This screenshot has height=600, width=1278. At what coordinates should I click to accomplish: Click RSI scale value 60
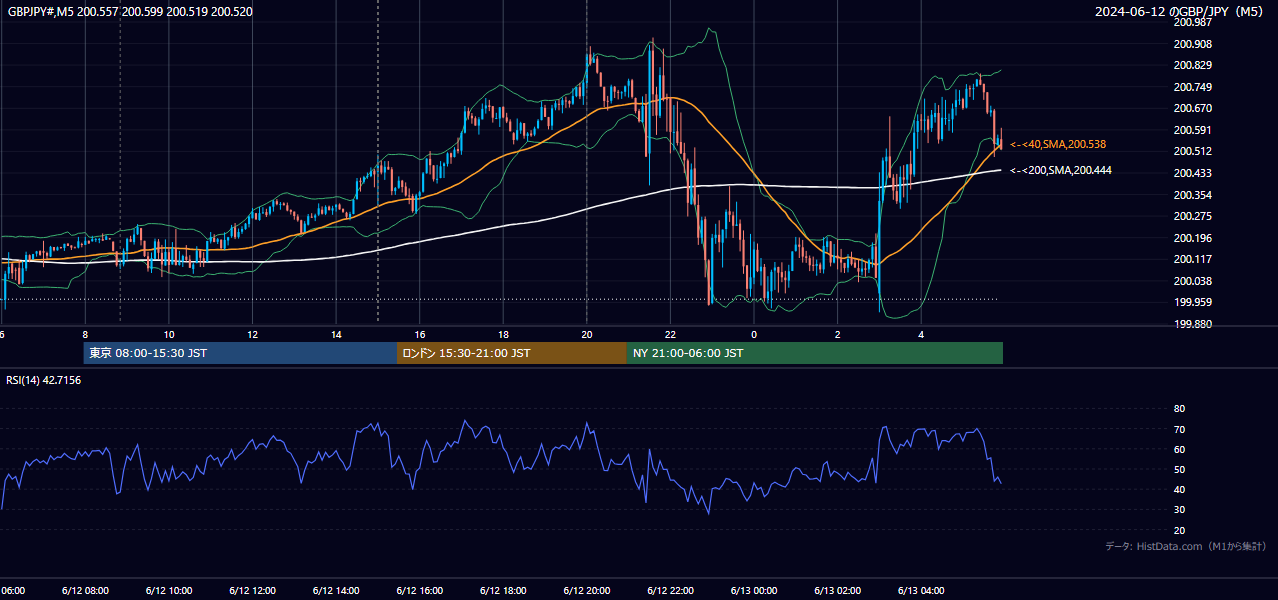click(1179, 449)
